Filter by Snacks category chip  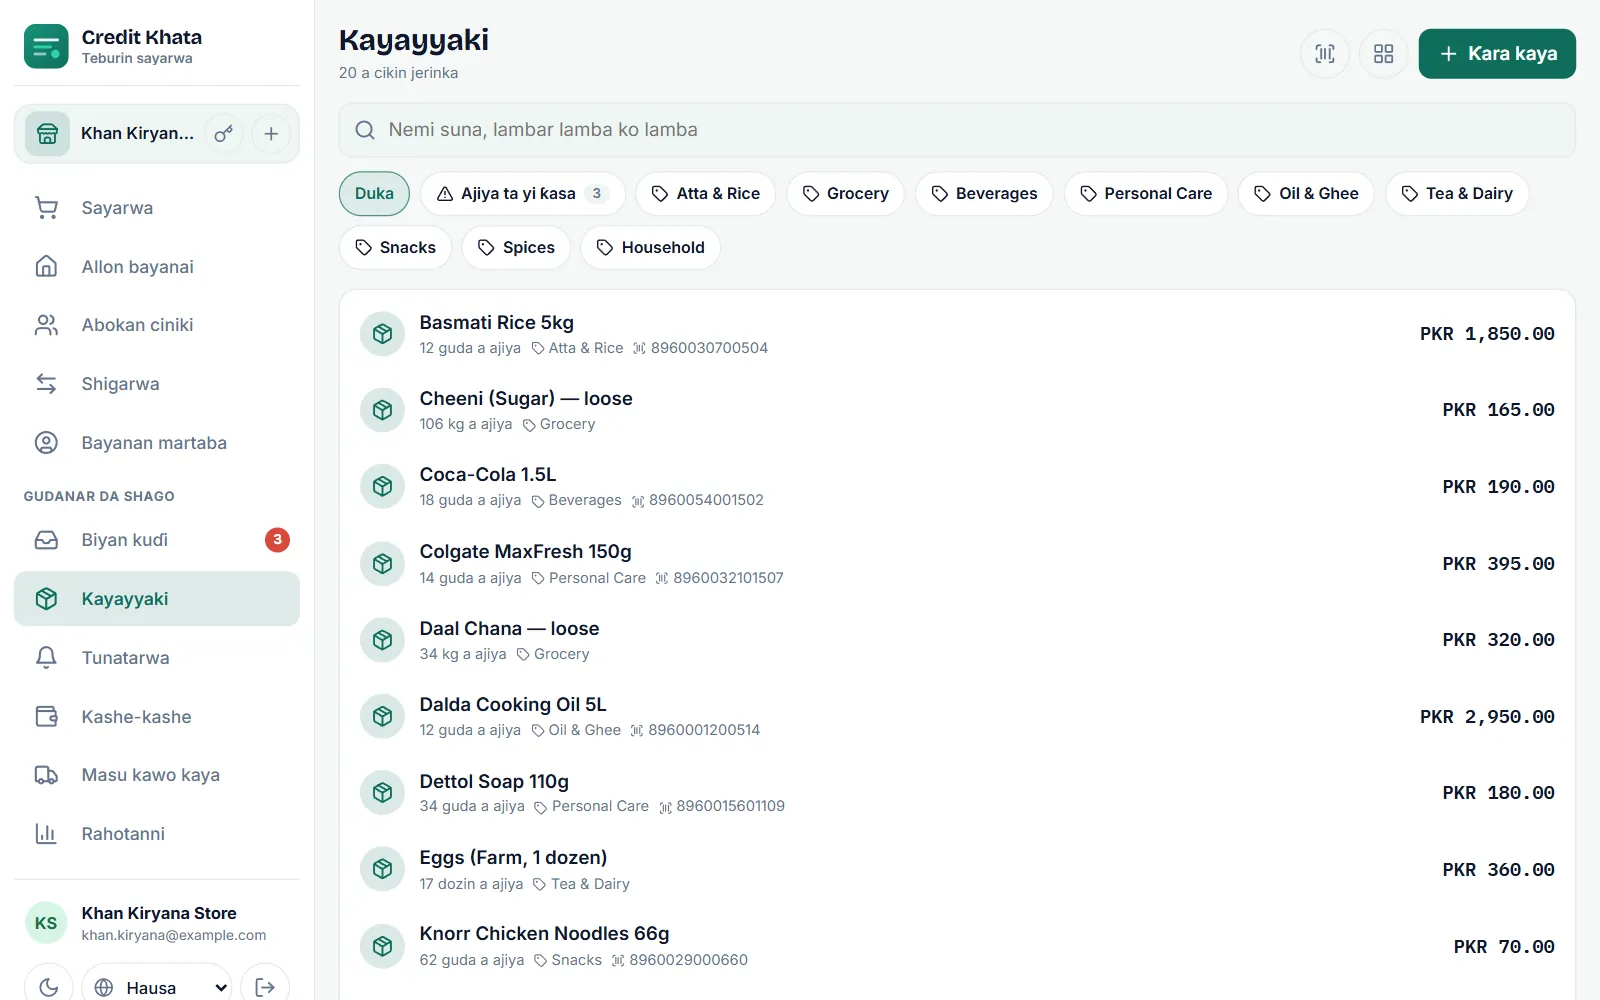point(396,248)
